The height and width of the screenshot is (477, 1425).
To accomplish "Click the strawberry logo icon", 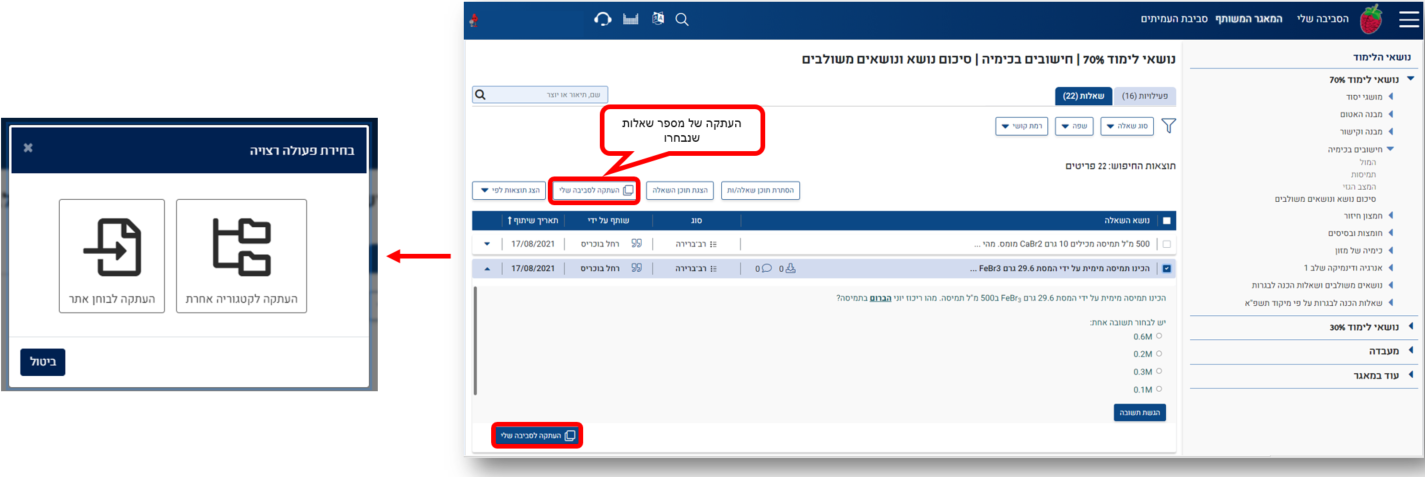I will point(1369,19).
